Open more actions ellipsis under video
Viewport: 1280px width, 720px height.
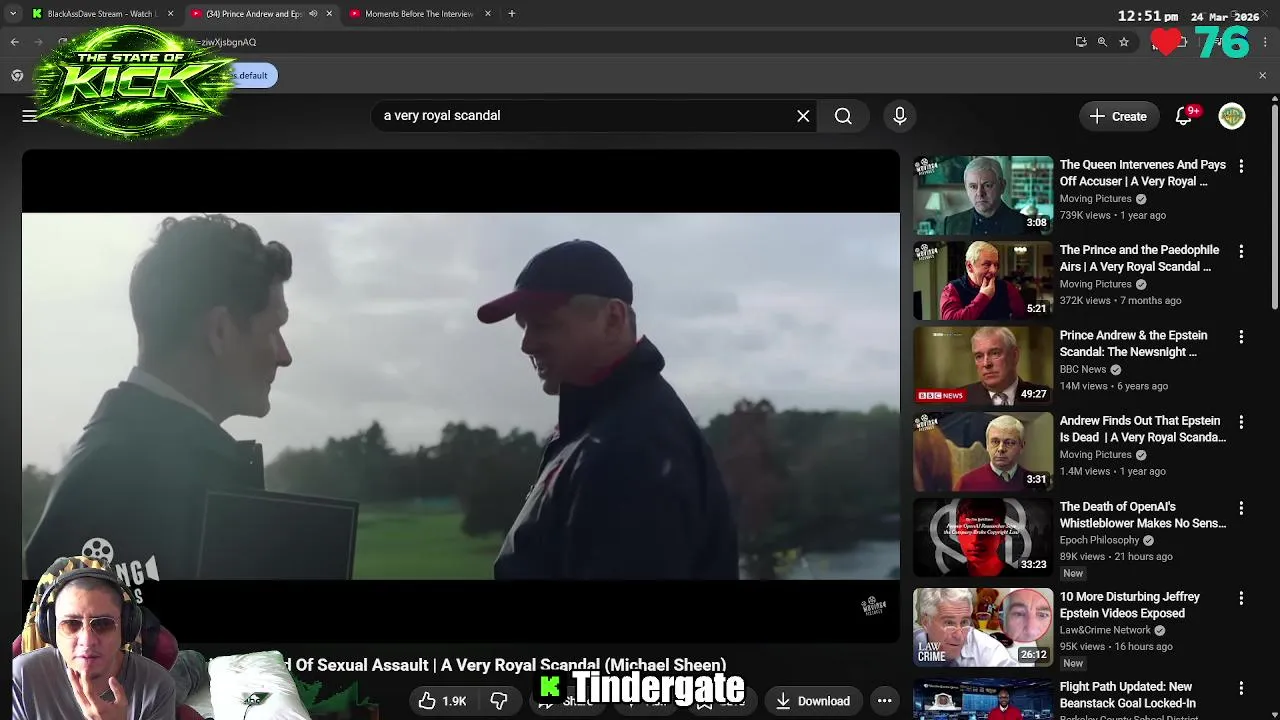click(884, 701)
